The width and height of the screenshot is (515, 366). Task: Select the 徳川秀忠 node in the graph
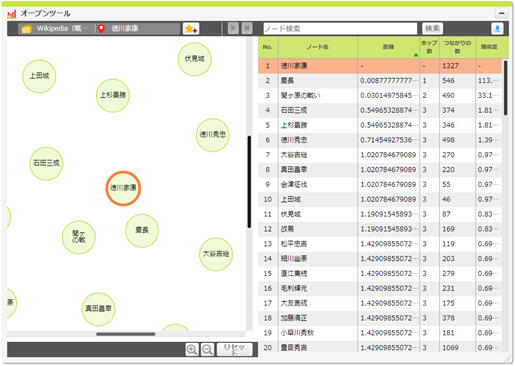[x=213, y=135]
